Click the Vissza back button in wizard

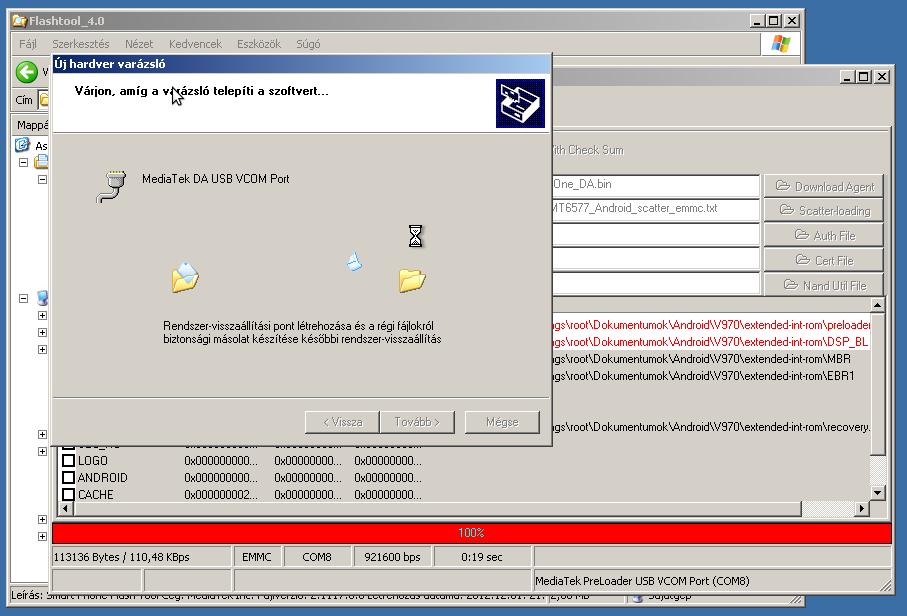(342, 422)
